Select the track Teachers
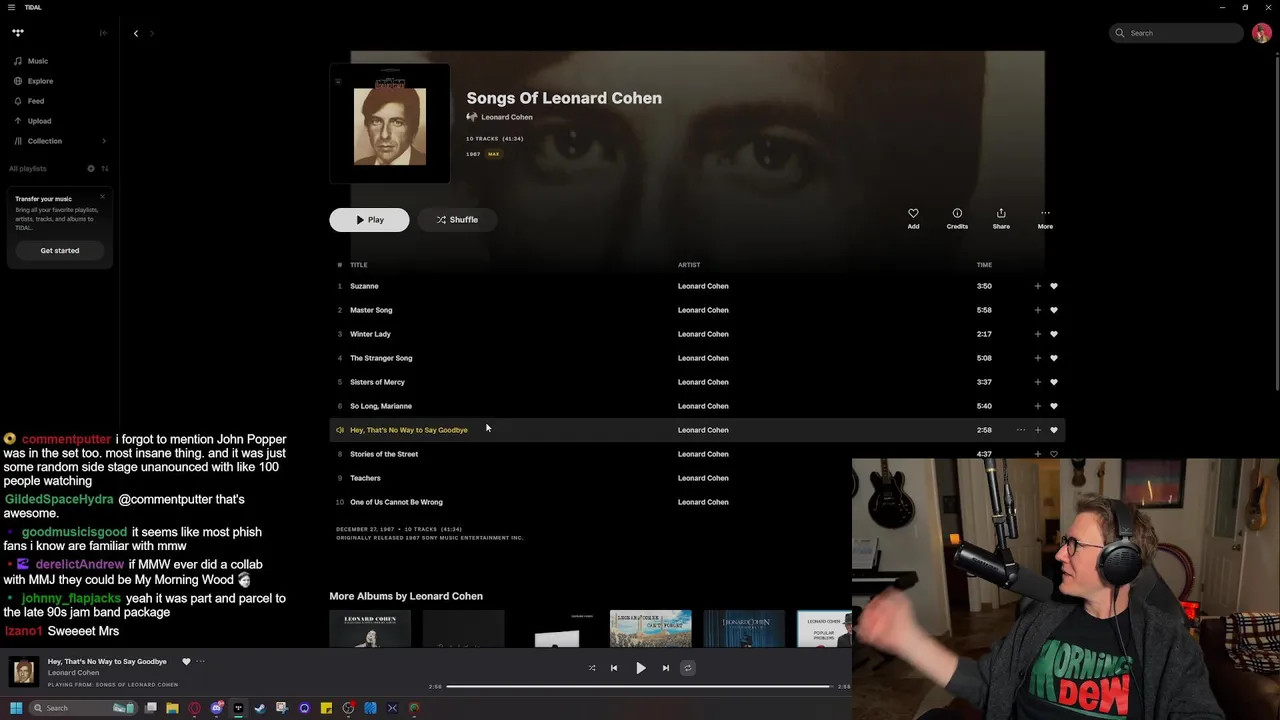This screenshot has width=1280, height=720. point(365,478)
